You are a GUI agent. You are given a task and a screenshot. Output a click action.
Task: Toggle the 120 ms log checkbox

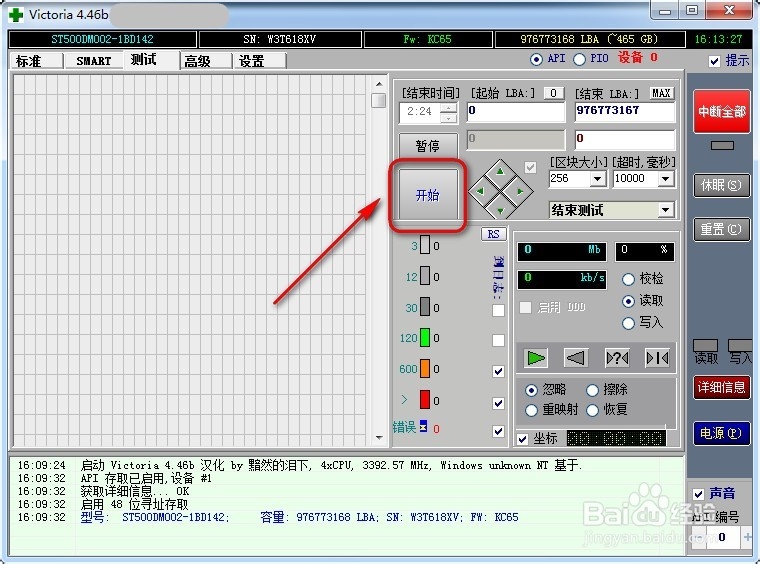(x=498, y=341)
